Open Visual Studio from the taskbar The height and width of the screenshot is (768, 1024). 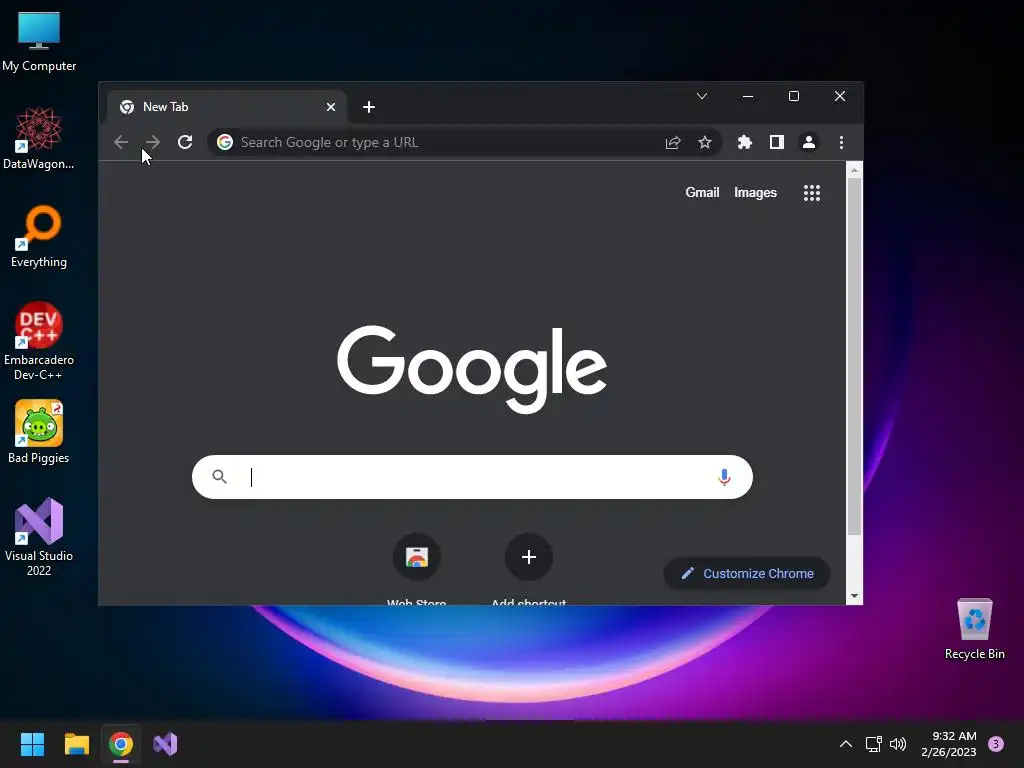tap(165, 744)
